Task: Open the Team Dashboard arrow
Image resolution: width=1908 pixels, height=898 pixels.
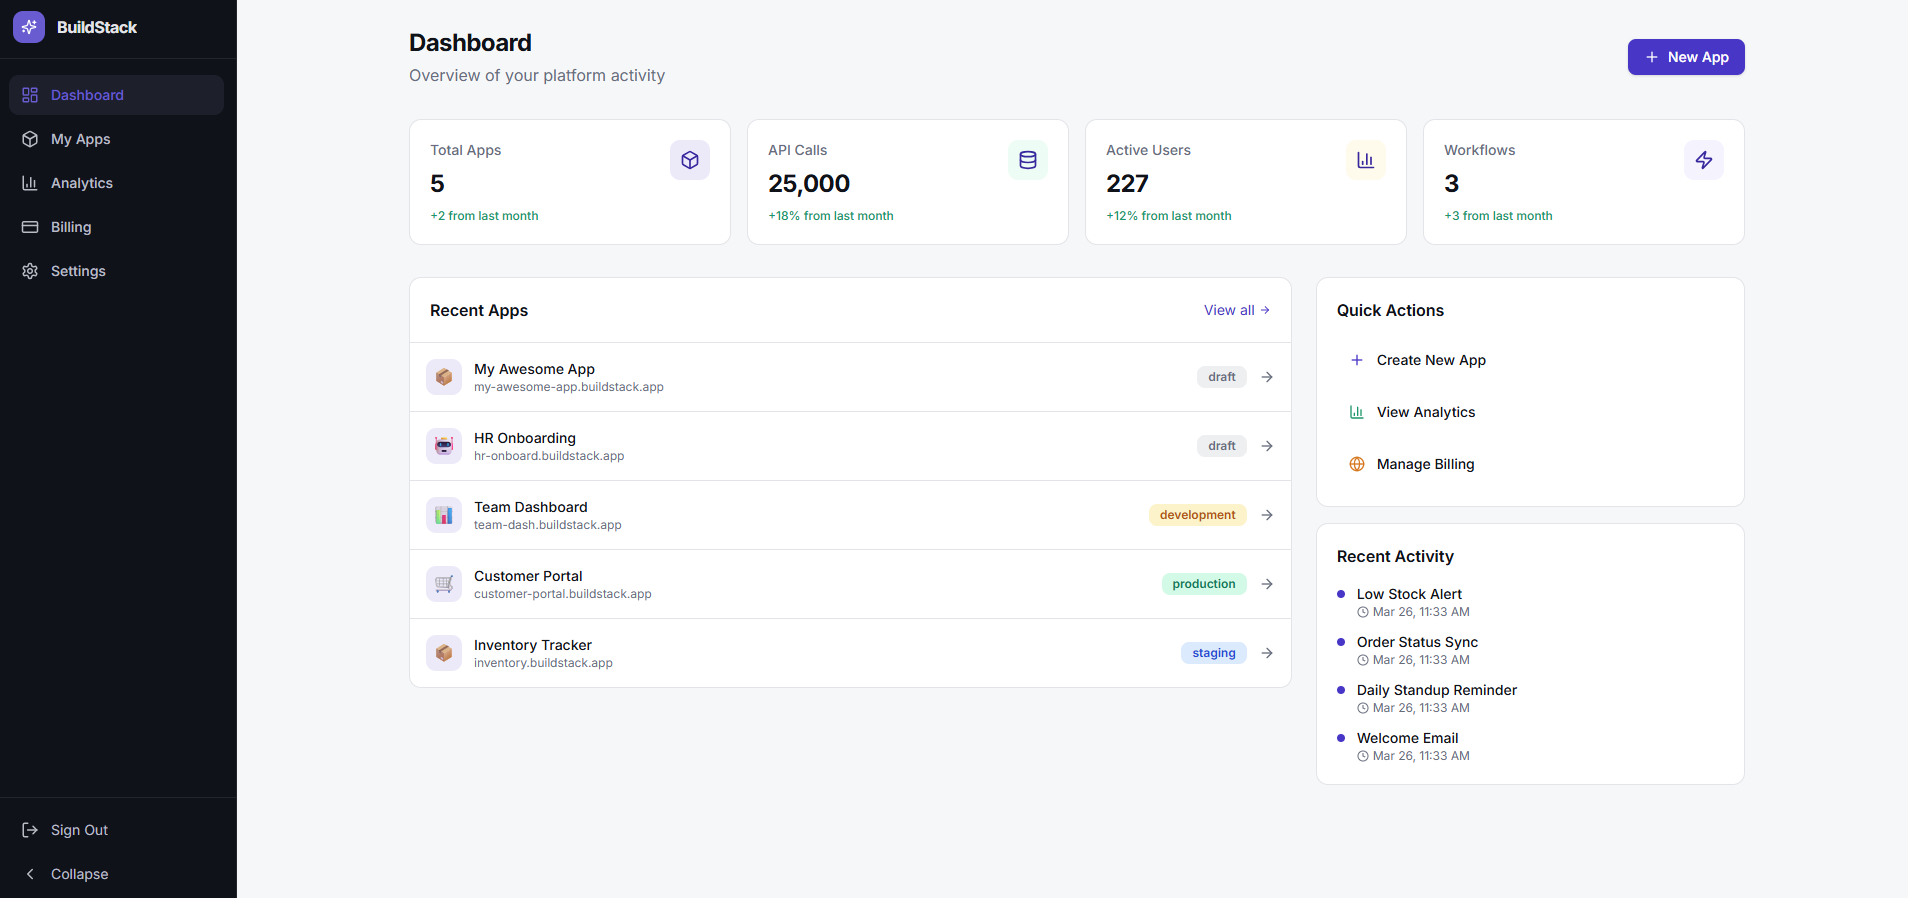Action: [1267, 515]
